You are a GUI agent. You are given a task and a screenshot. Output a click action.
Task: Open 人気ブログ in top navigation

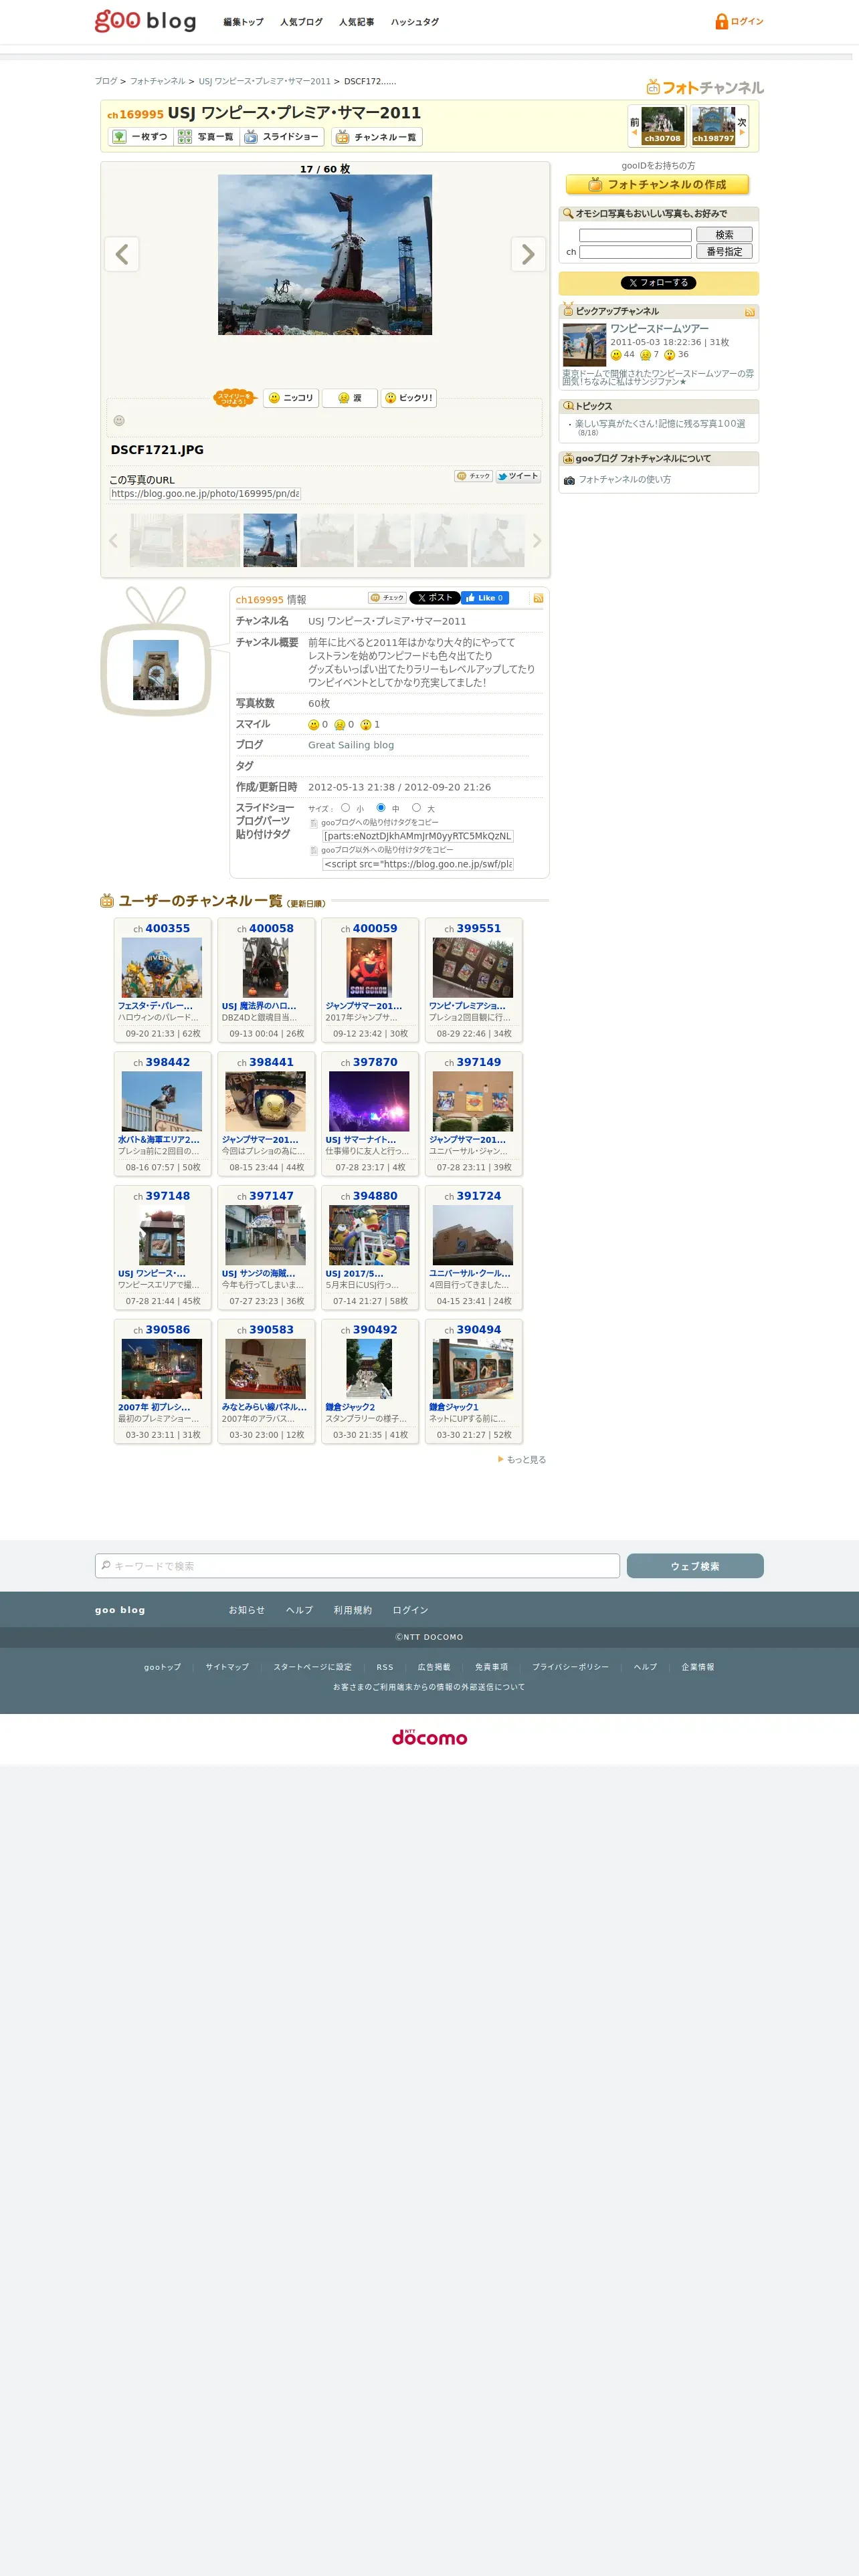pyautogui.click(x=301, y=22)
